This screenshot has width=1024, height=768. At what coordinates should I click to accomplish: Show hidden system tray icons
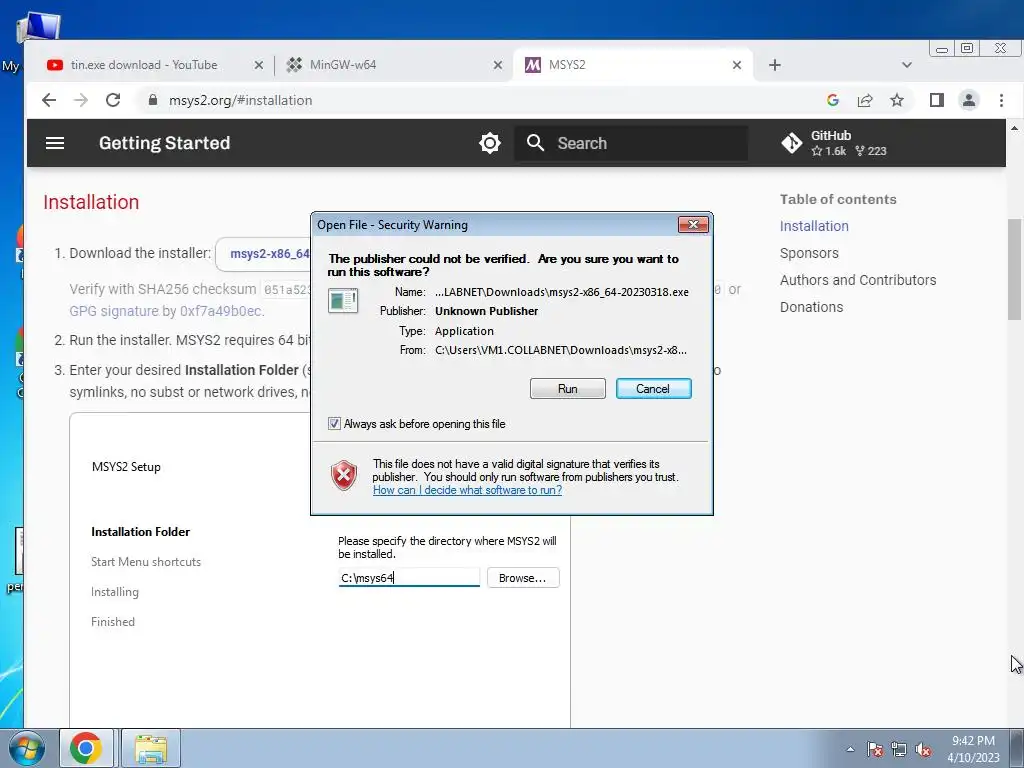pos(850,750)
